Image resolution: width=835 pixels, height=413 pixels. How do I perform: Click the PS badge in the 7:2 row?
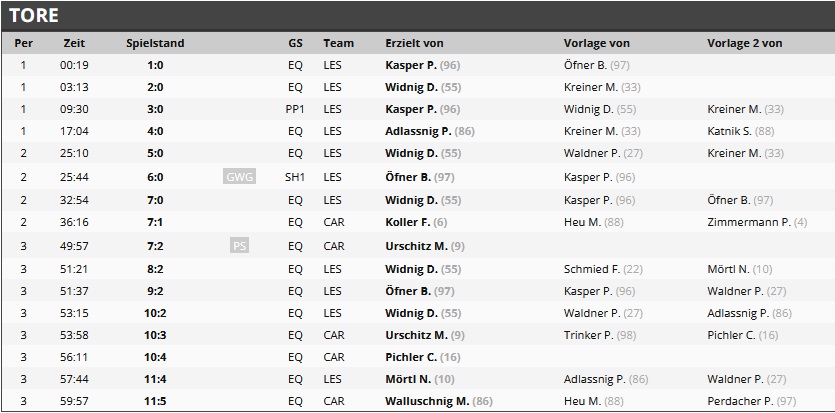pos(239,246)
